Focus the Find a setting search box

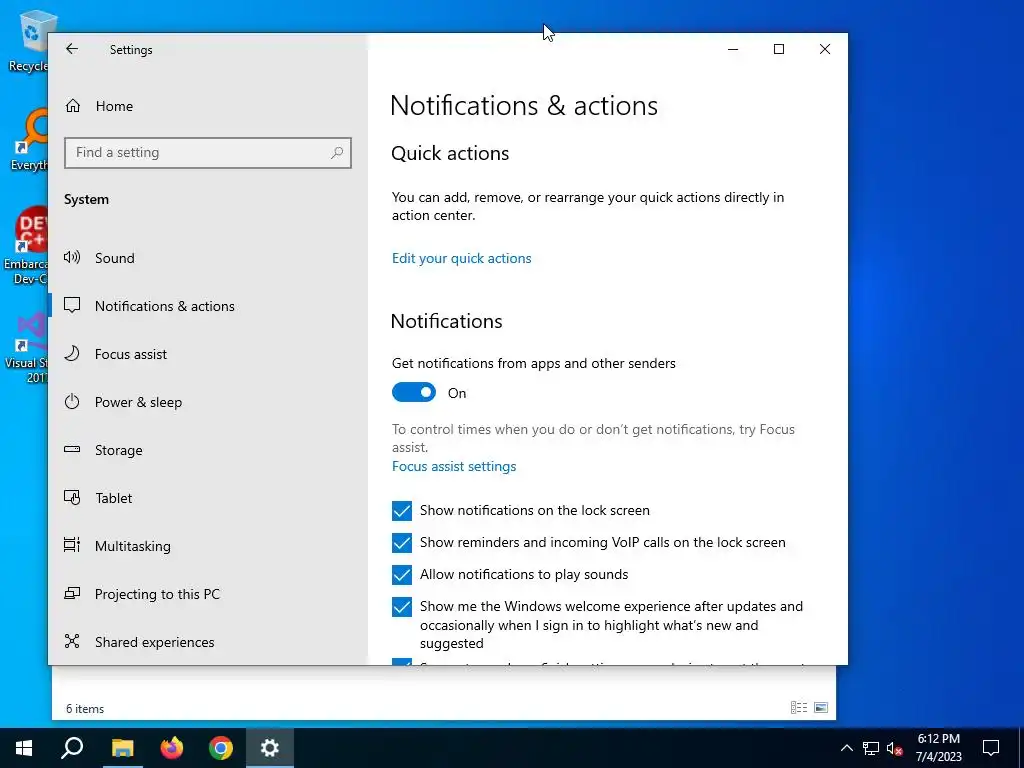pos(208,153)
